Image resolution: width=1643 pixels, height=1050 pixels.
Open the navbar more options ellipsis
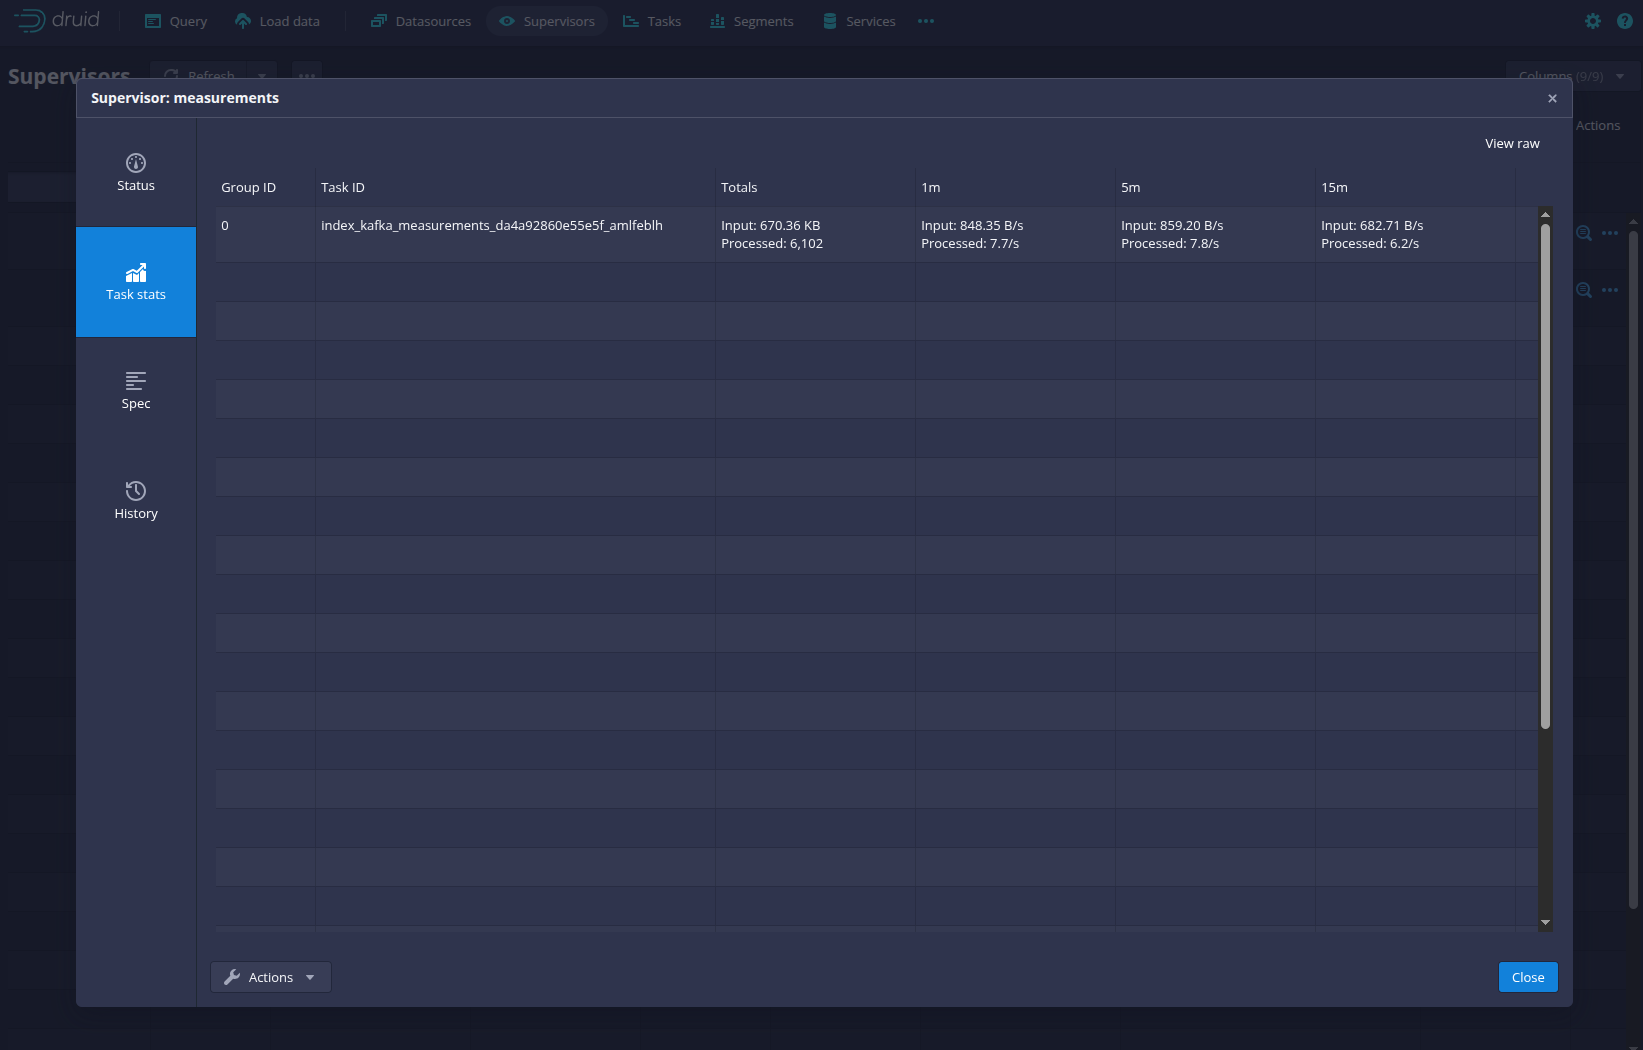pos(926,21)
